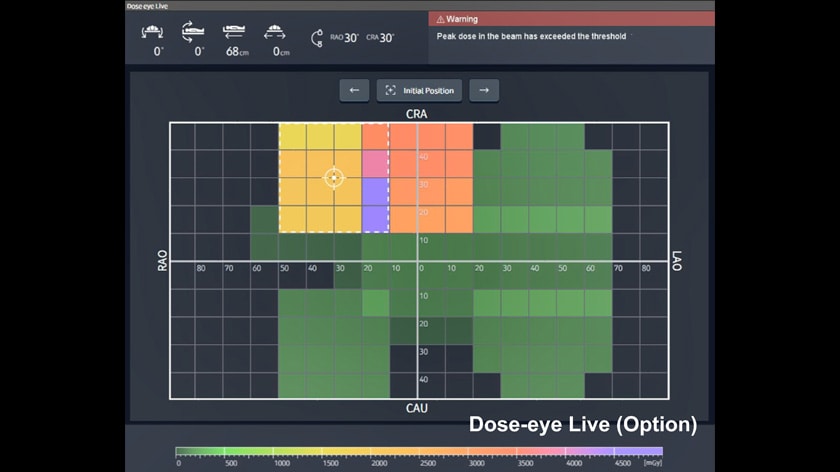Click the warning triangle icon
This screenshot has width=840, height=472.
point(440,19)
